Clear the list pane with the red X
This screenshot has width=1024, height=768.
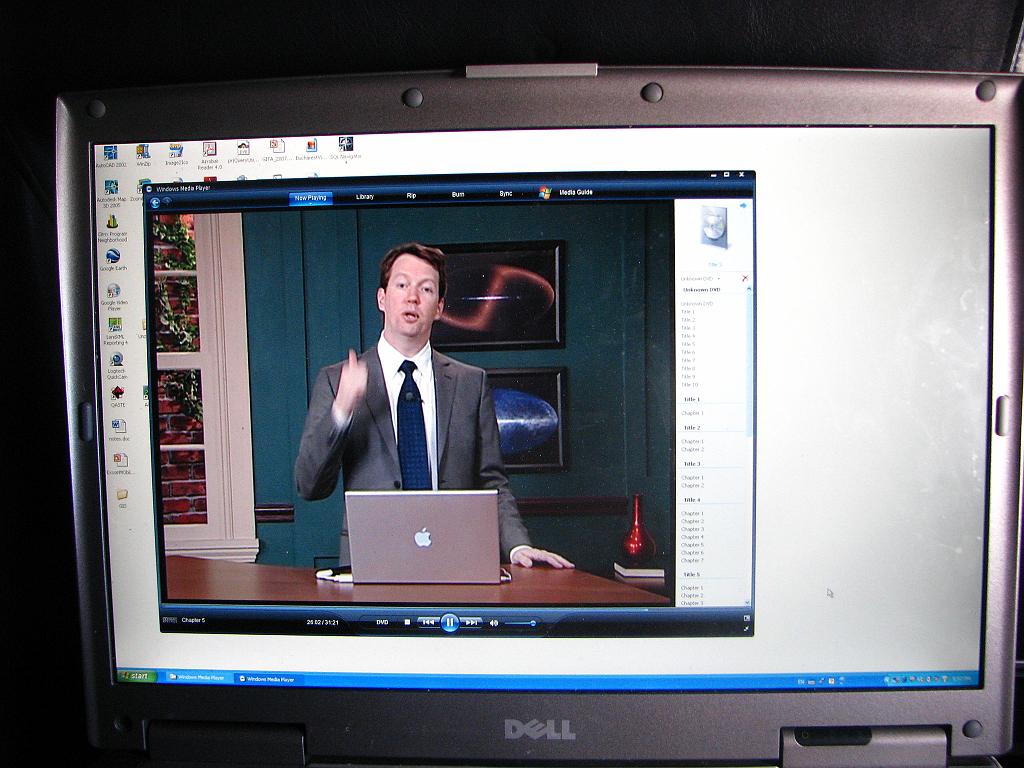pos(745,278)
